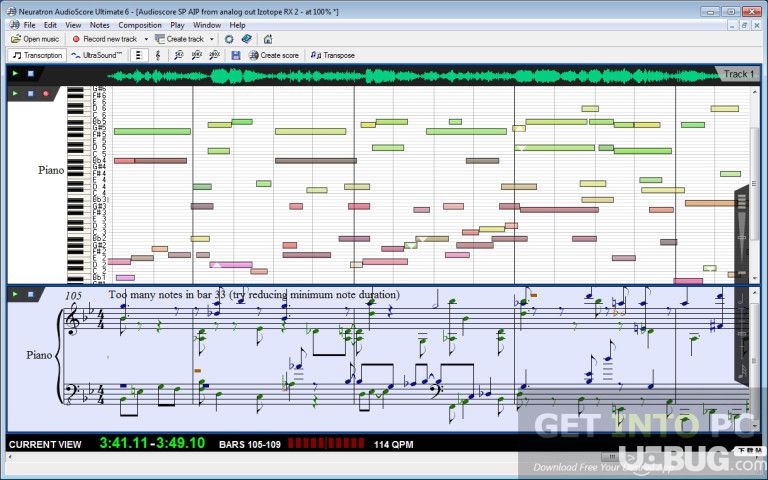
Task: Restore down the inner document window
Action: 744,25
